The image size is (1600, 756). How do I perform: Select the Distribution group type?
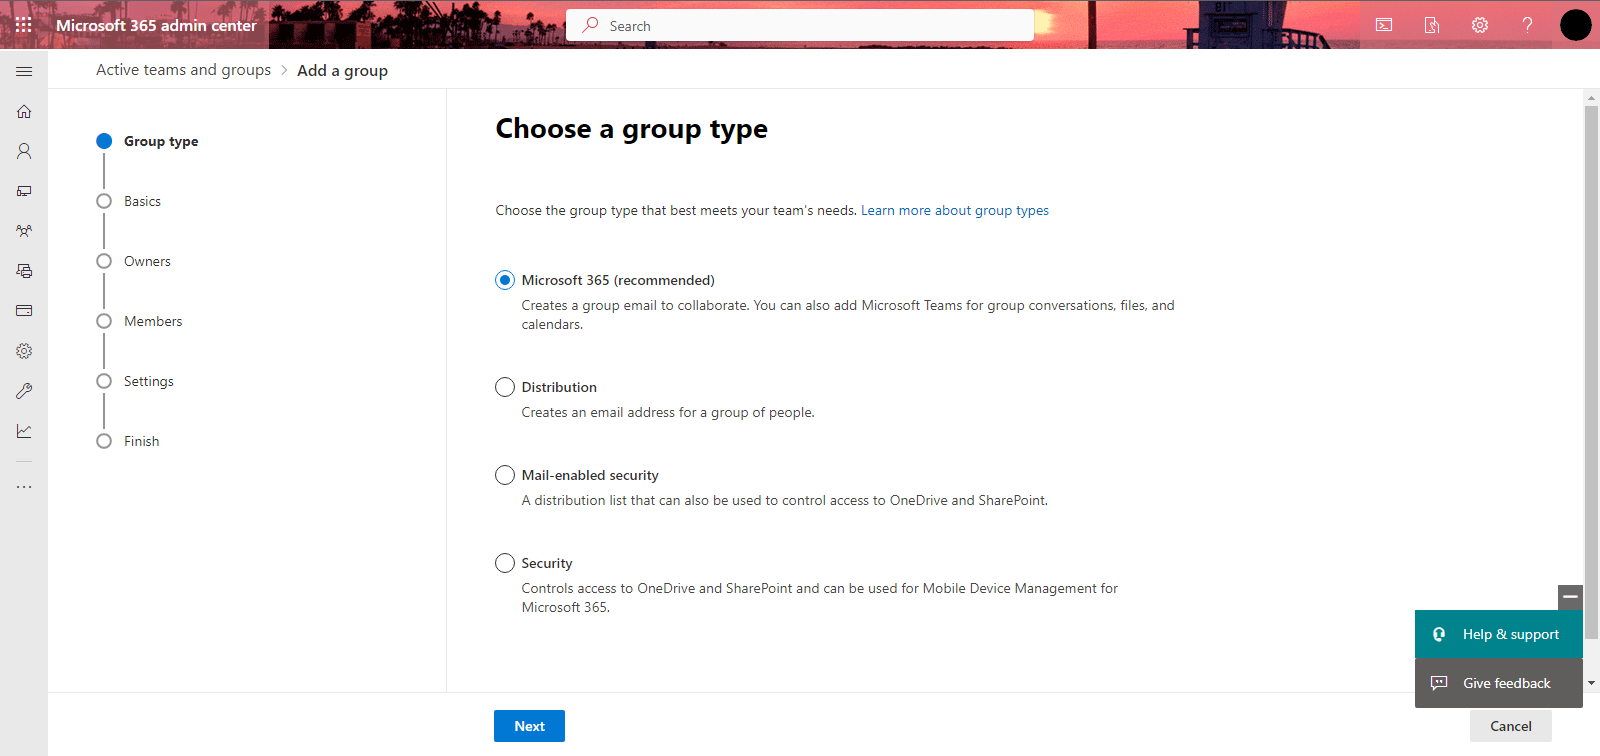click(505, 387)
